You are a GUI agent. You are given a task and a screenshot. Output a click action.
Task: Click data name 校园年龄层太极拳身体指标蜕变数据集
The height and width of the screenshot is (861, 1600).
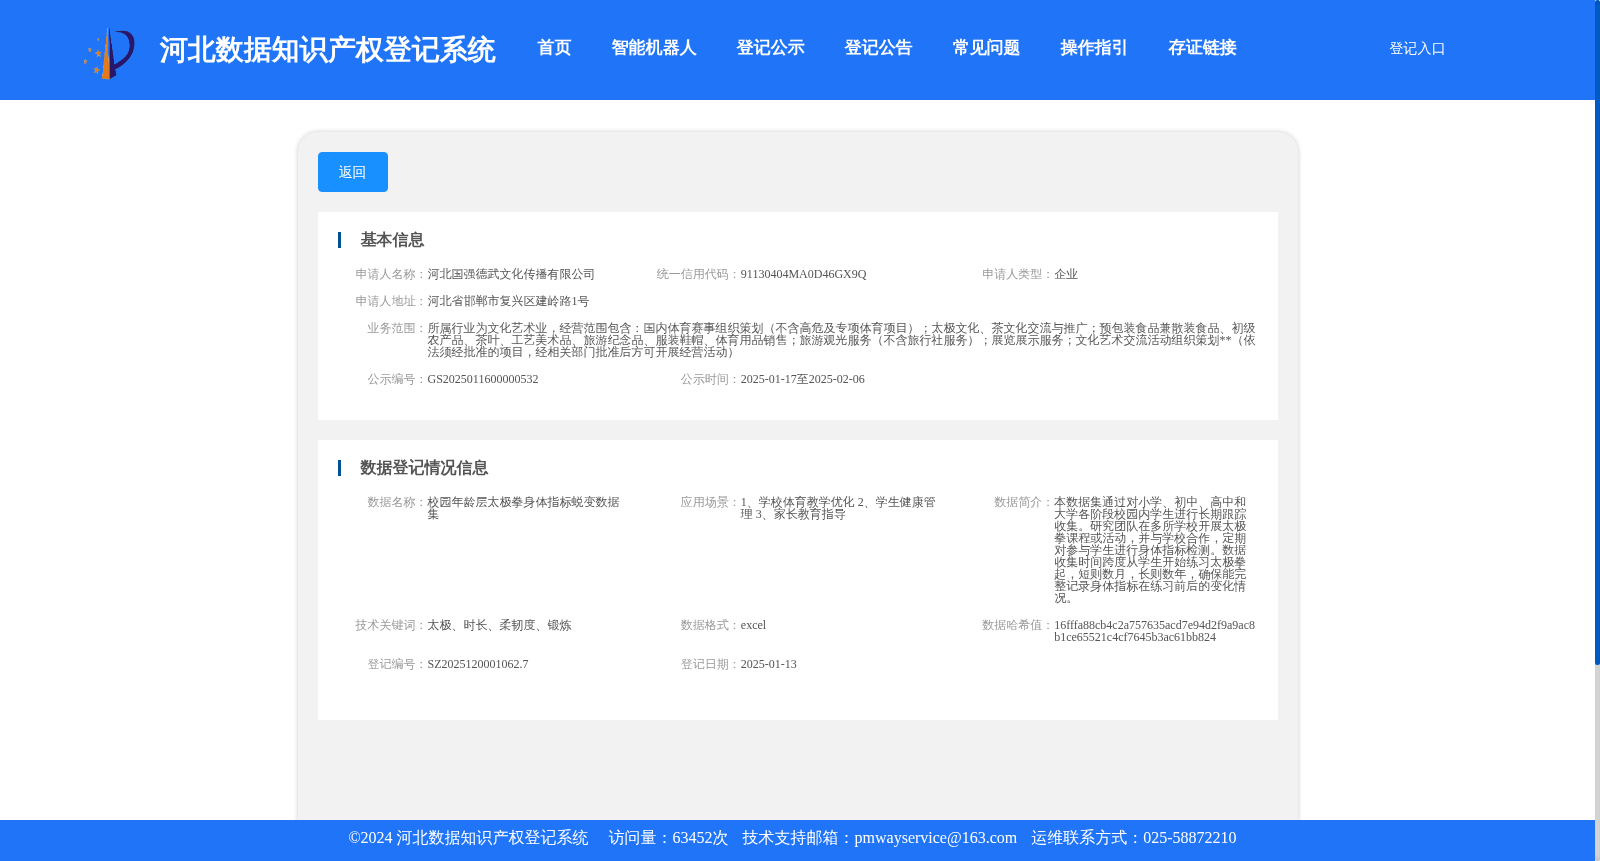point(523,508)
